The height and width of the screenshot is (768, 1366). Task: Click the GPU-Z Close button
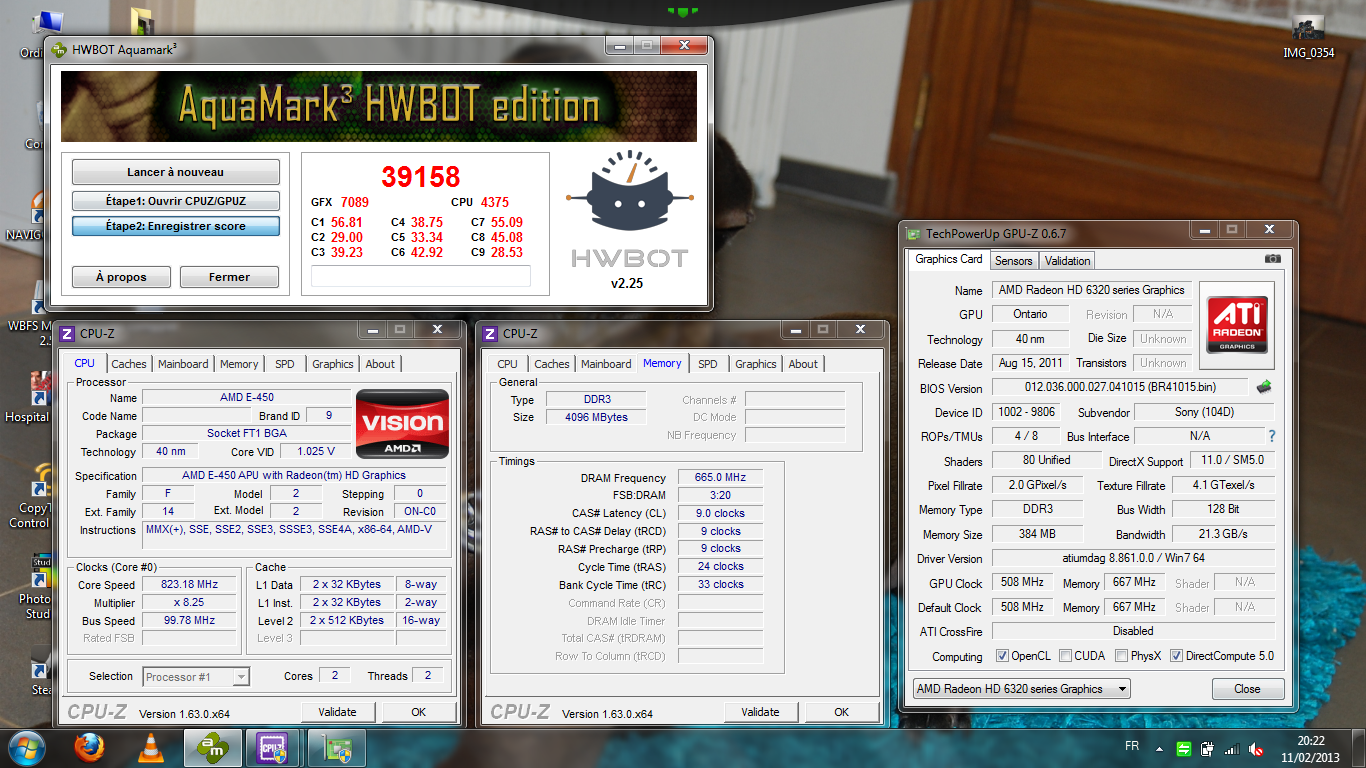(x=1247, y=689)
